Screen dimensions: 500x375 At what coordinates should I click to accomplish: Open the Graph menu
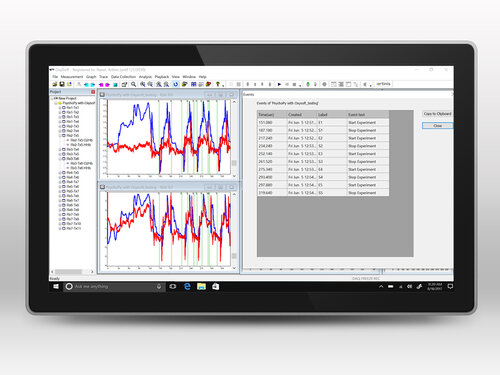tap(91, 77)
